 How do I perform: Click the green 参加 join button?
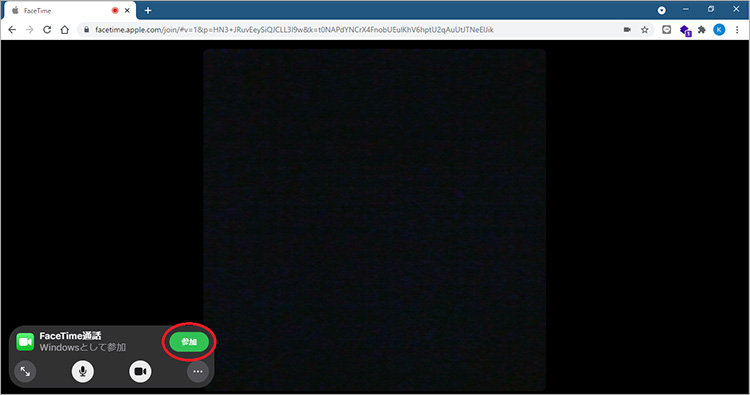coord(189,342)
